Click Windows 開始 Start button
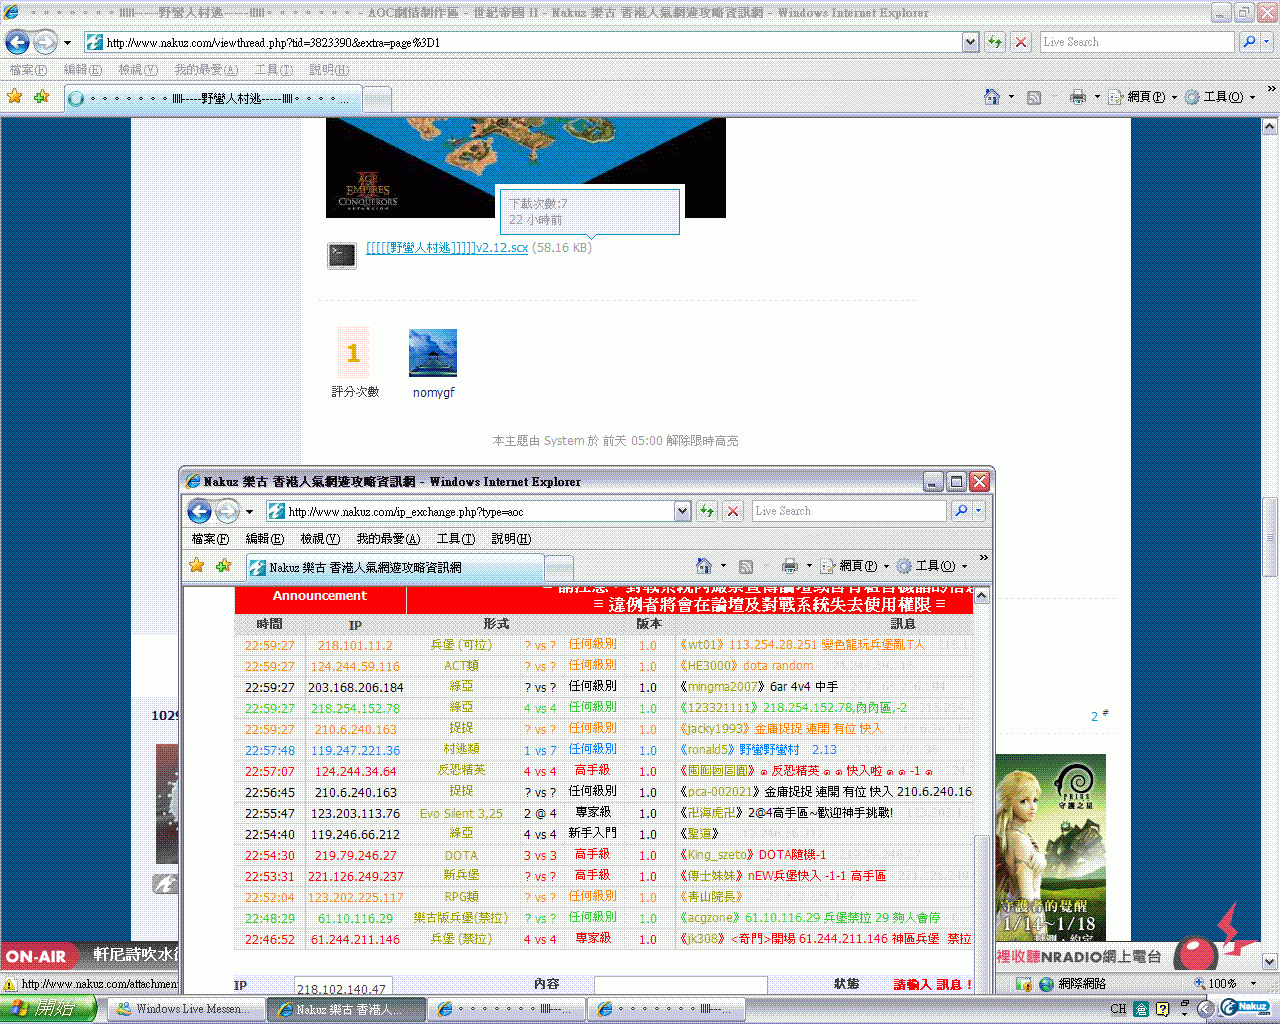This screenshot has height=1024, width=1280. (x=48, y=1009)
